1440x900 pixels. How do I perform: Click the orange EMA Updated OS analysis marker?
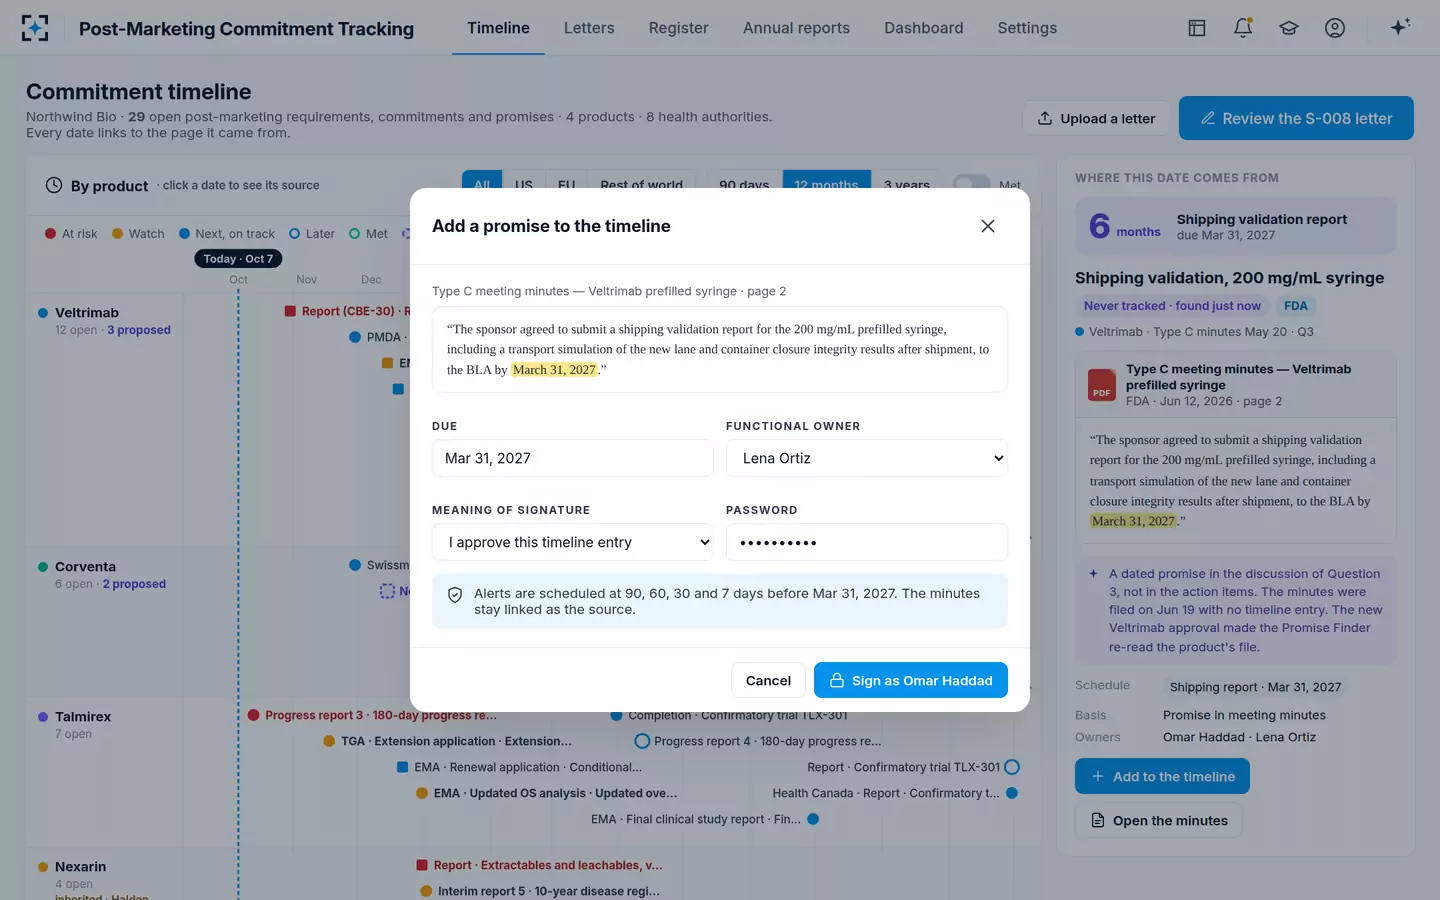coord(422,793)
